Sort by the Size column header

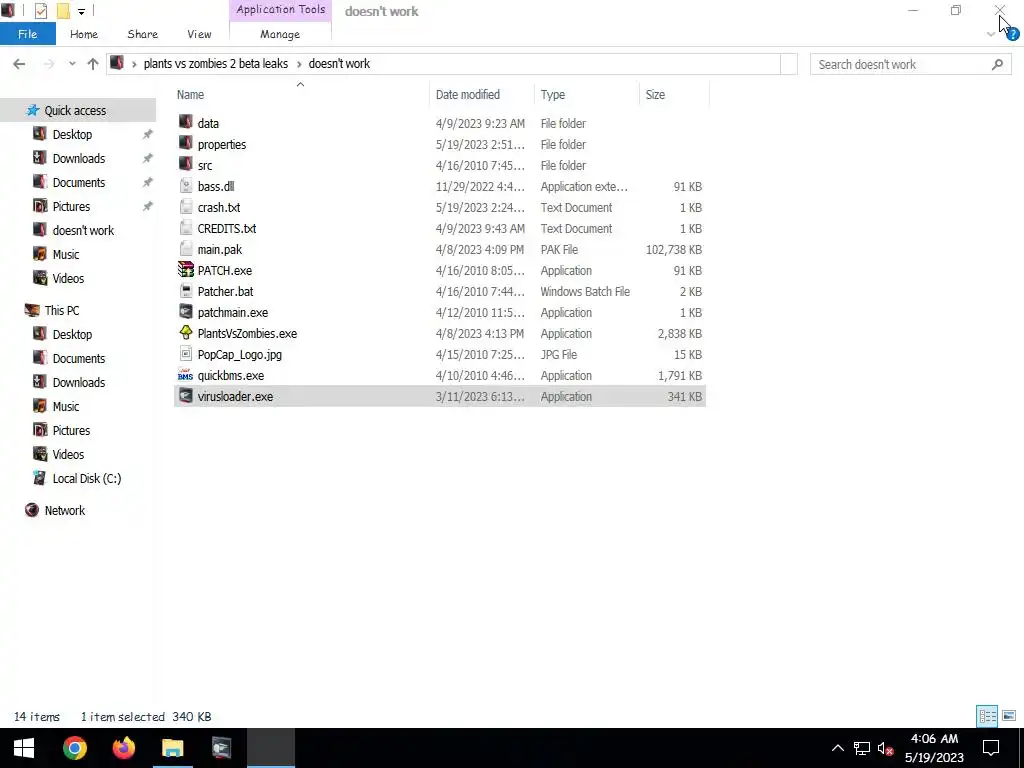point(655,95)
